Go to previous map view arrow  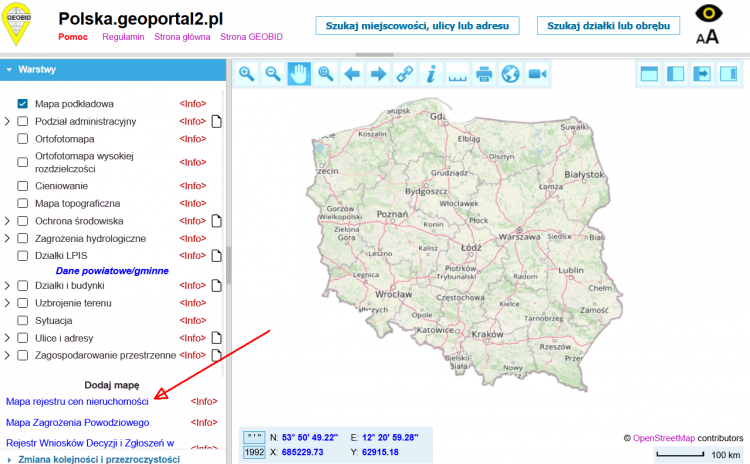(x=352, y=74)
